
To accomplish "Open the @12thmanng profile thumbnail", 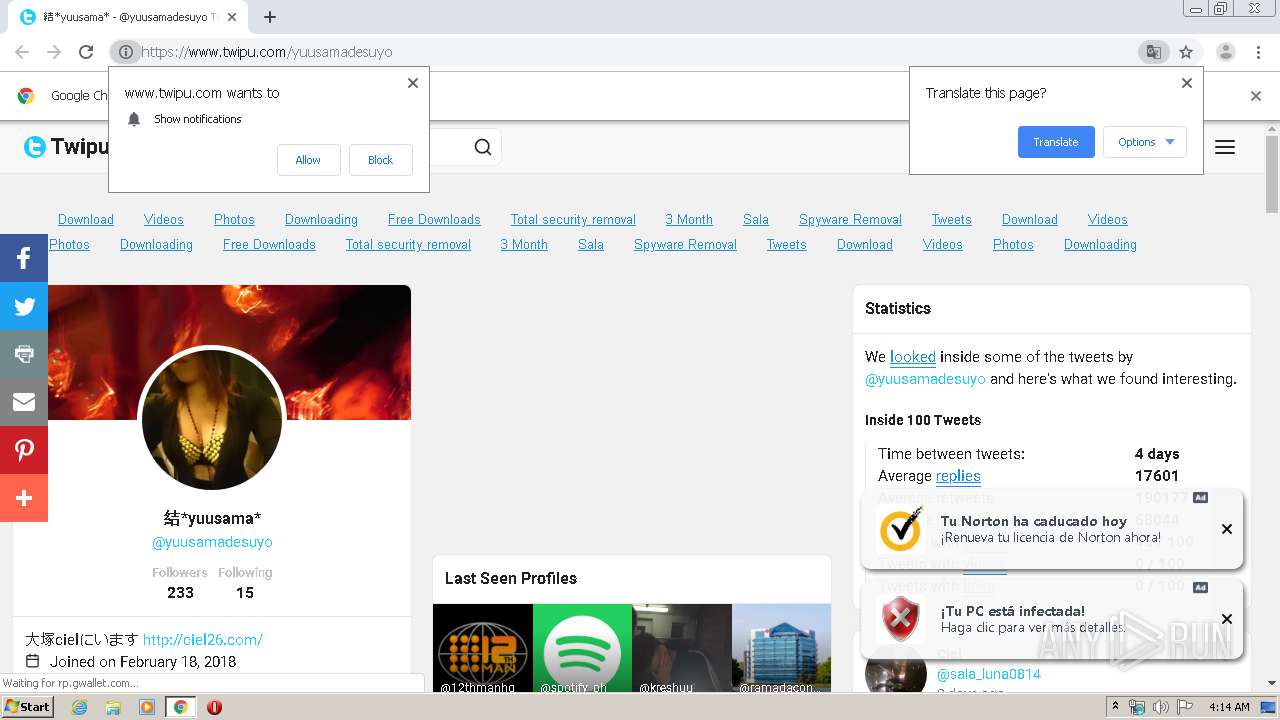I will coord(483,648).
